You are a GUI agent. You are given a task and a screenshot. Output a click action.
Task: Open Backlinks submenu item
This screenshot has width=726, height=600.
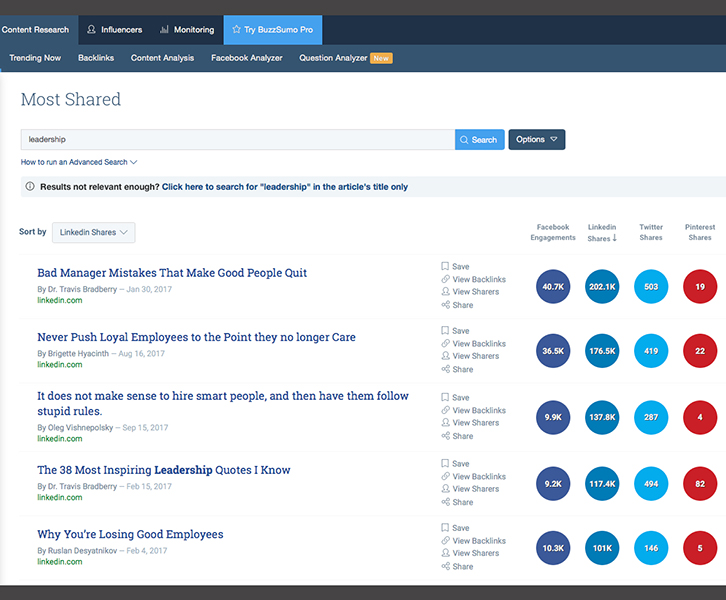point(96,58)
